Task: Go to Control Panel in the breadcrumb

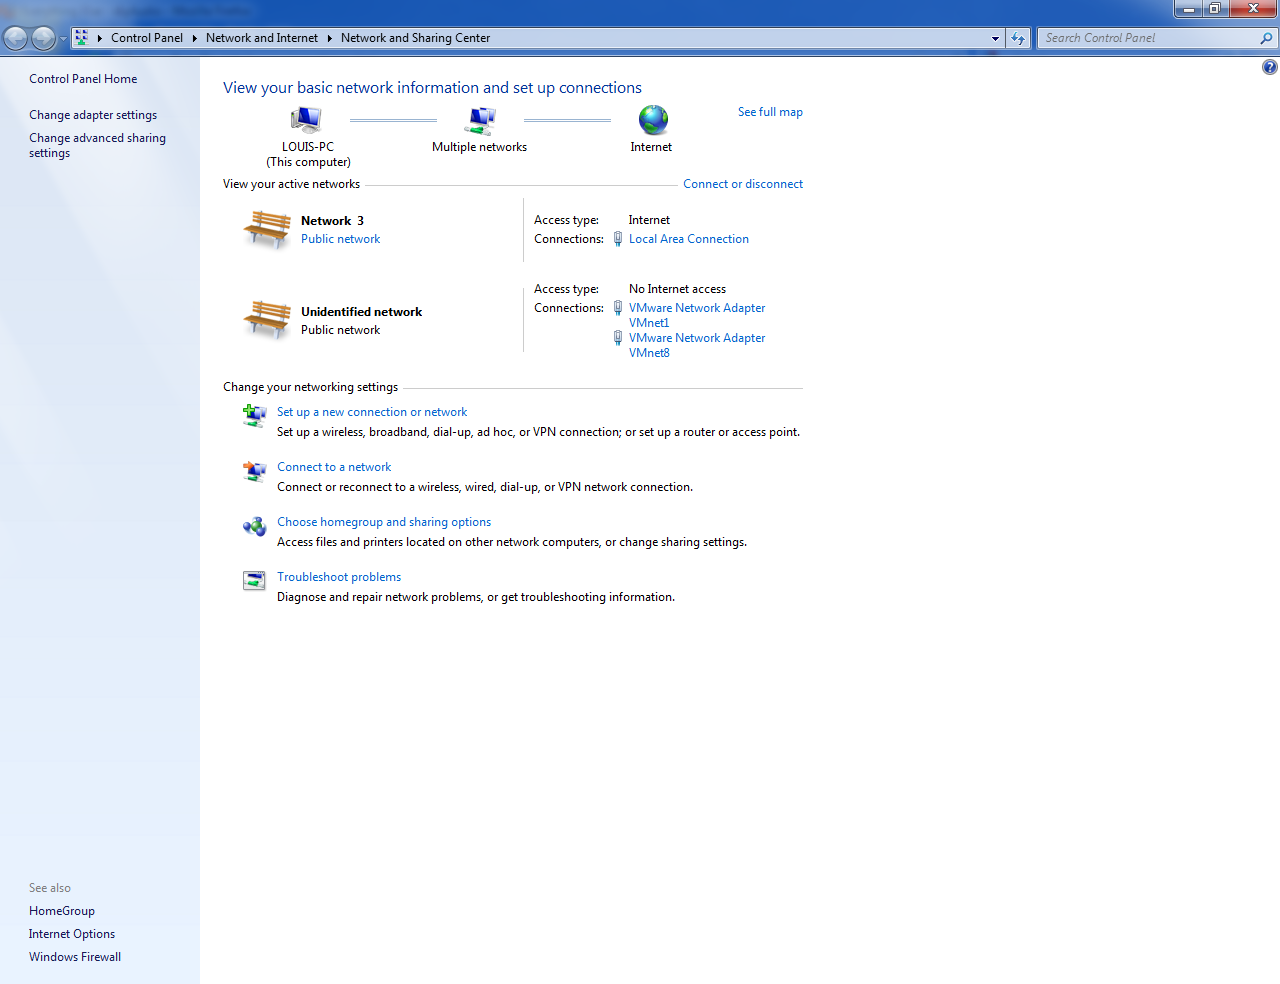Action: pos(147,38)
